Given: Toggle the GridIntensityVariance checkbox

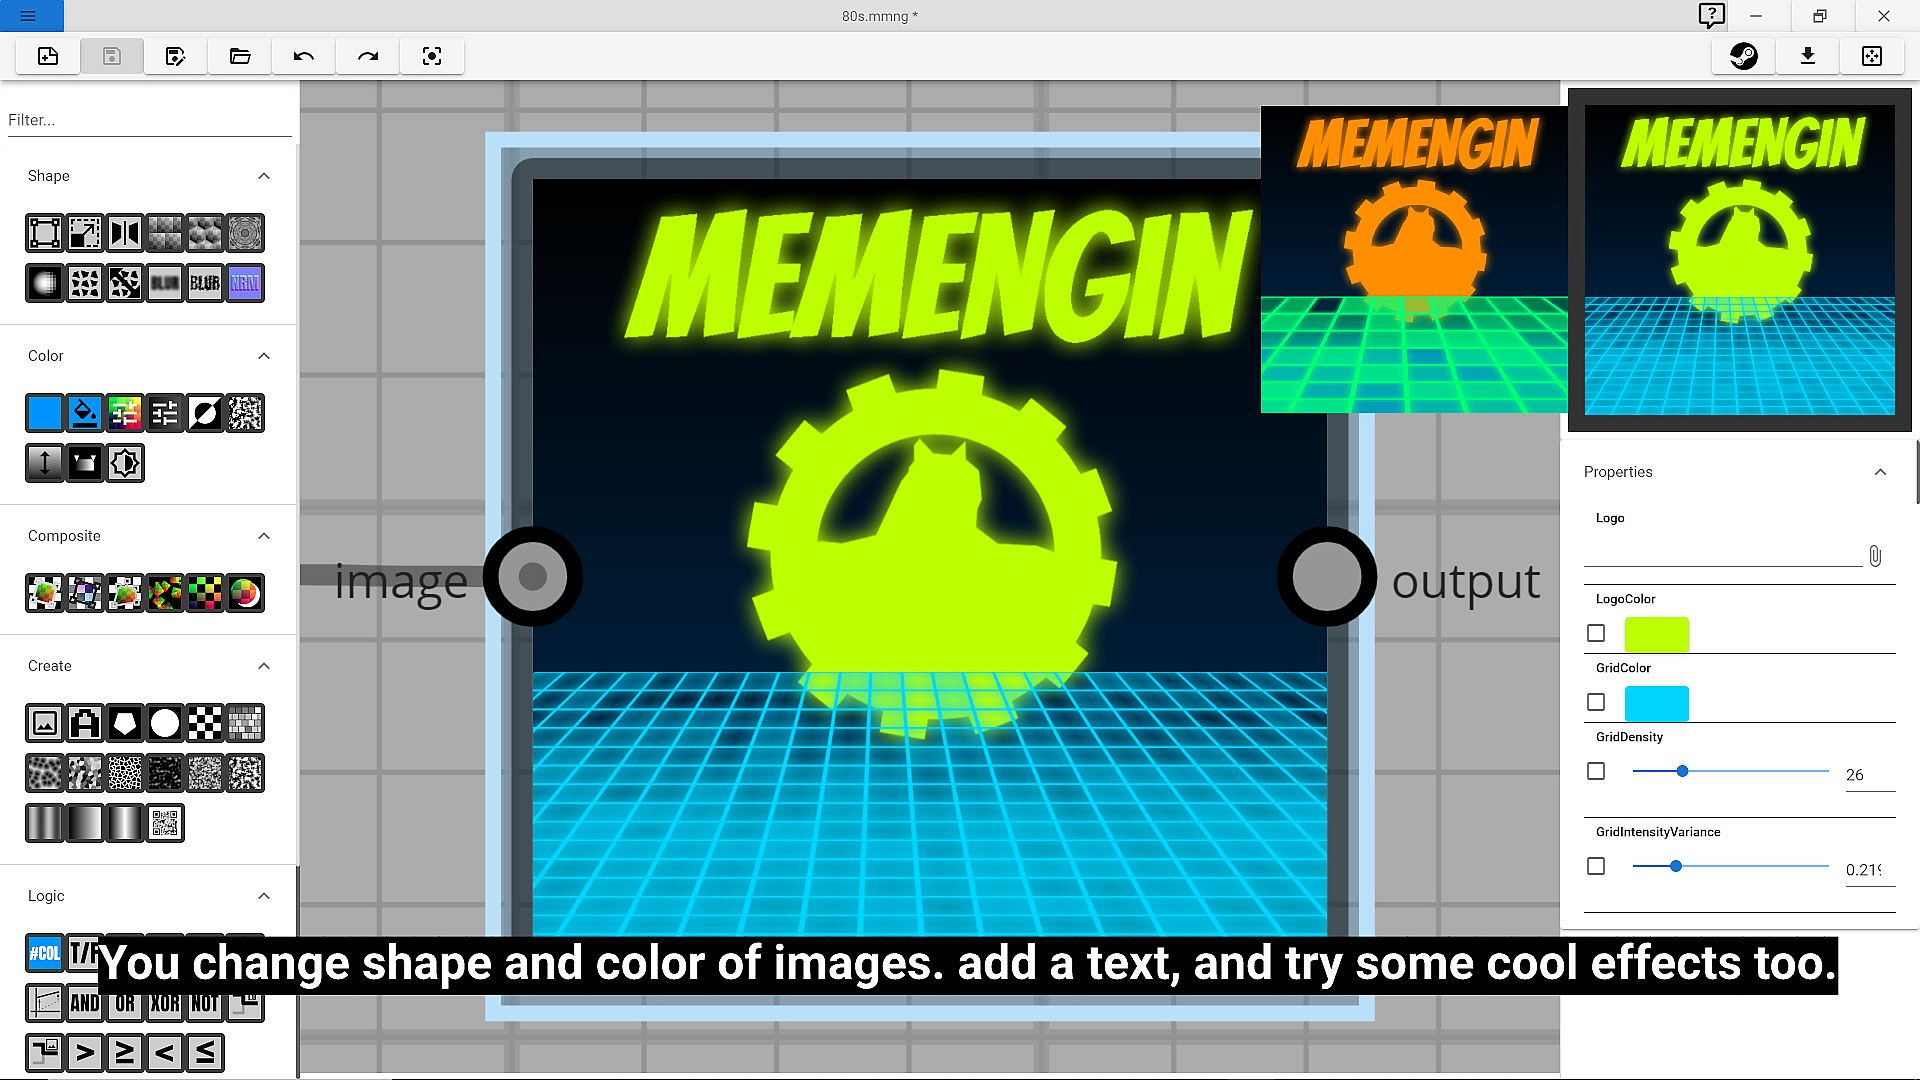Looking at the screenshot, I should coord(1596,866).
